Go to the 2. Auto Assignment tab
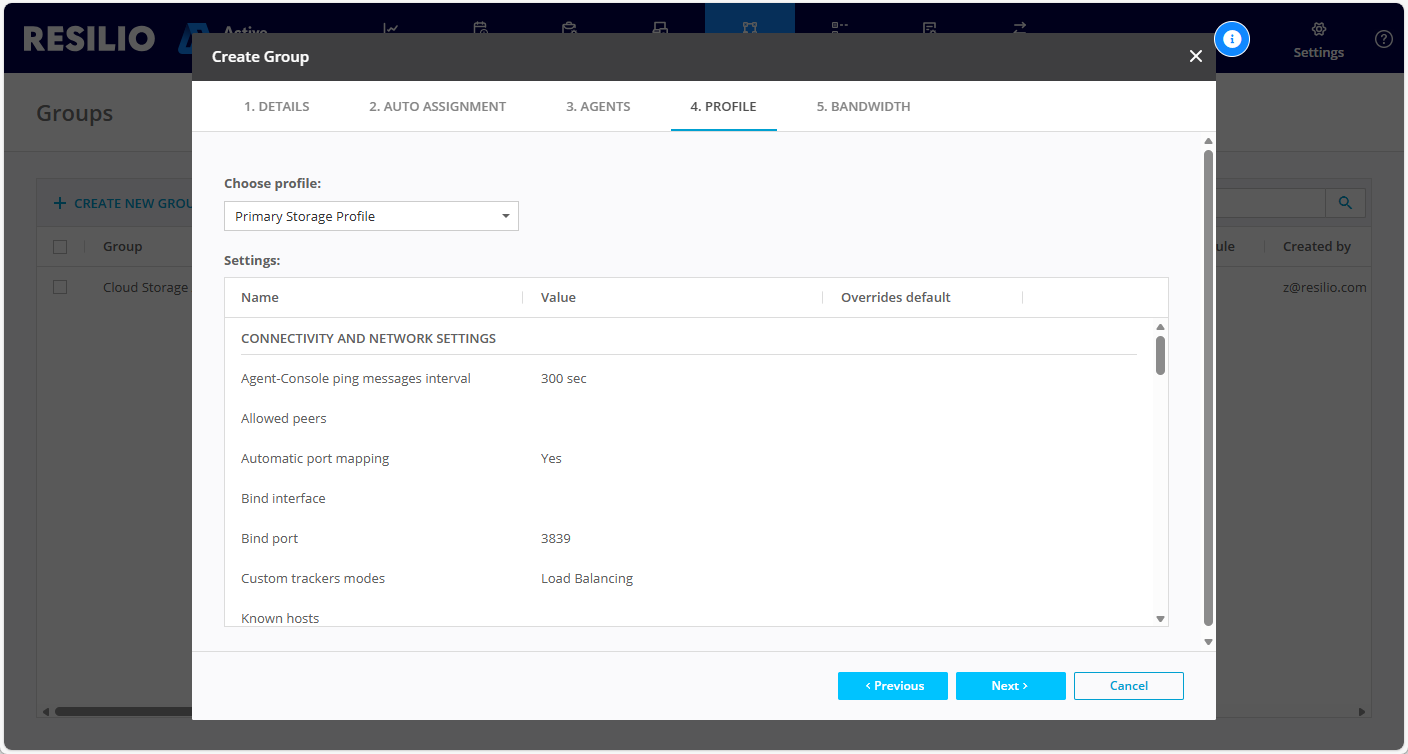This screenshot has width=1408, height=754. pyautogui.click(x=437, y=106)
